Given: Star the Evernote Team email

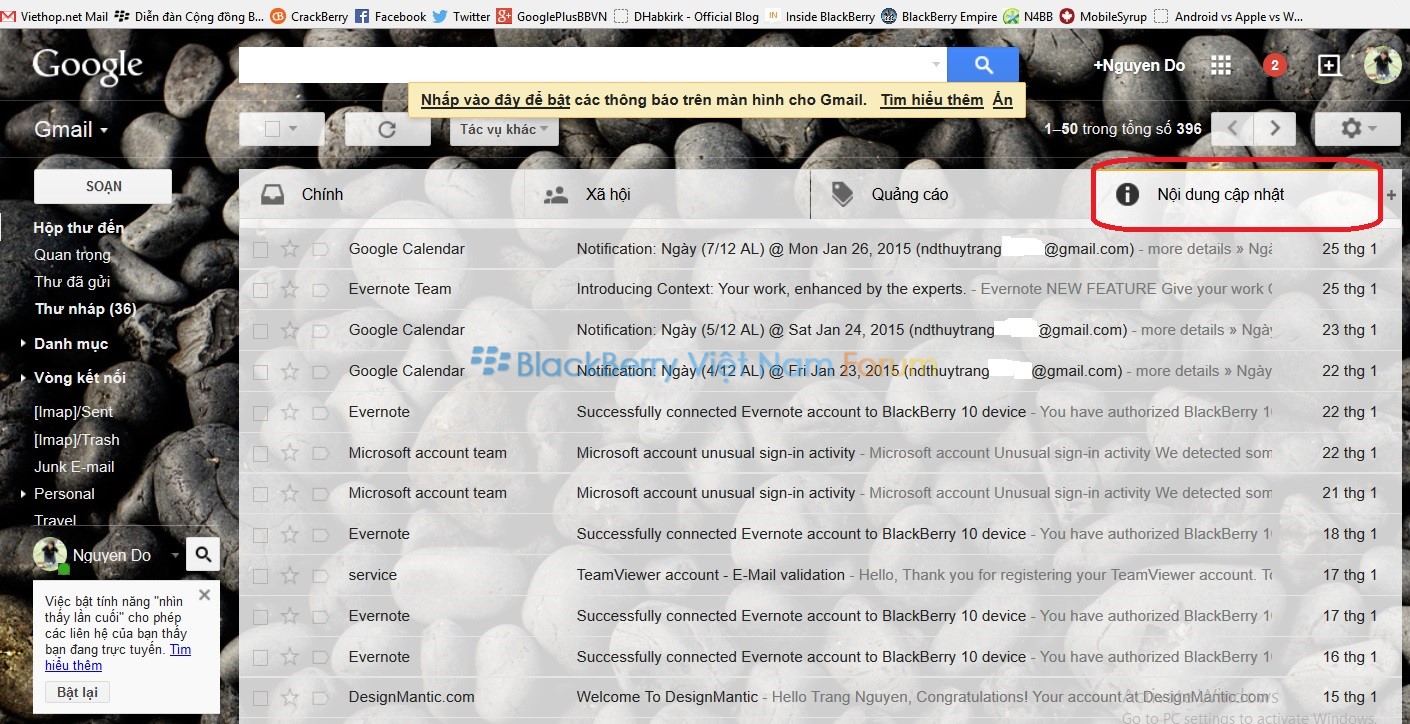Looking at the screenshot, I should tap(289, 289).
